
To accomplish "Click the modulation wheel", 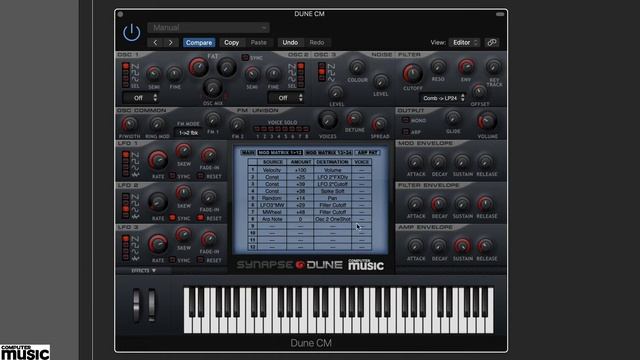I will pyautogui.click(x=152, y=304).
